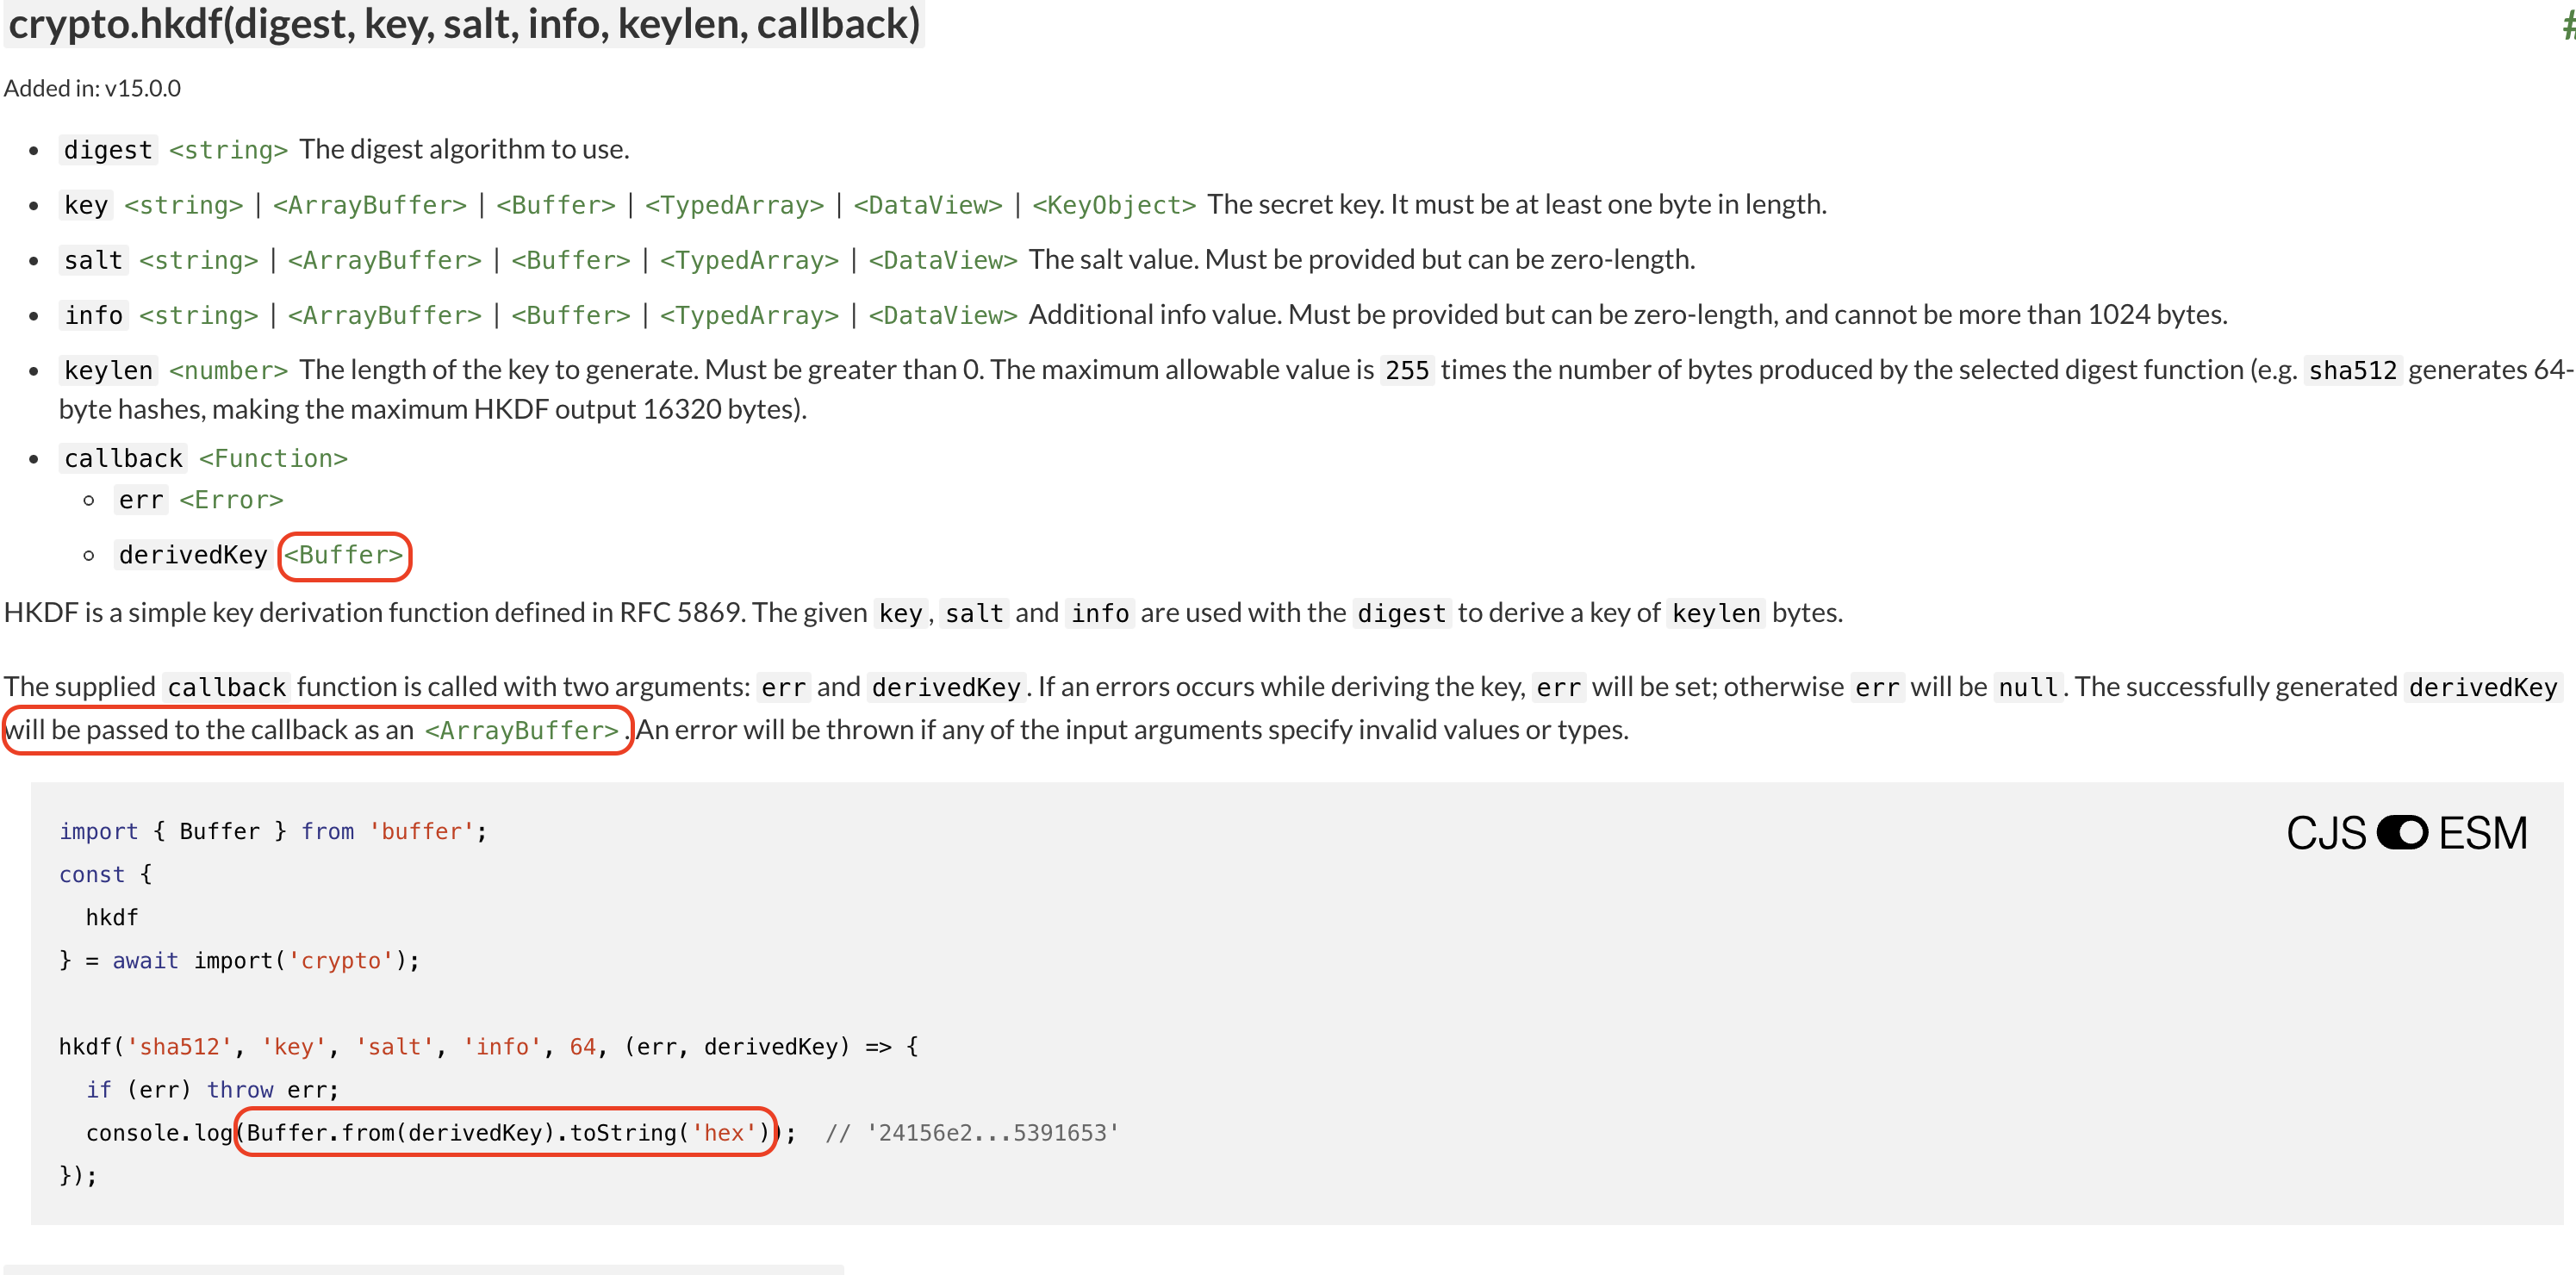Open the circled <Buffer> link for derivedKey

coord(344,555)
